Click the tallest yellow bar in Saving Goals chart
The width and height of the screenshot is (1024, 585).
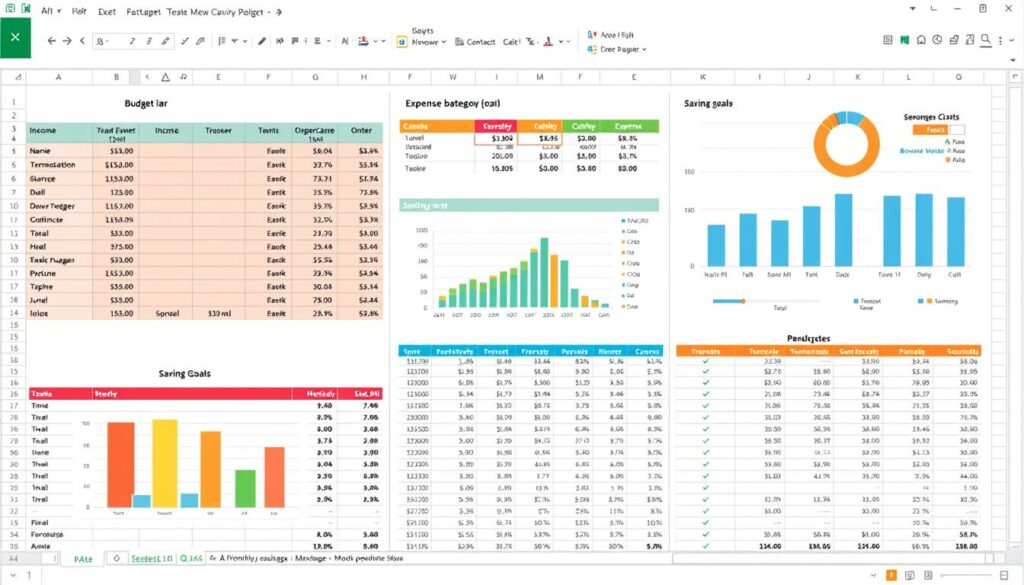click(165, 463)
